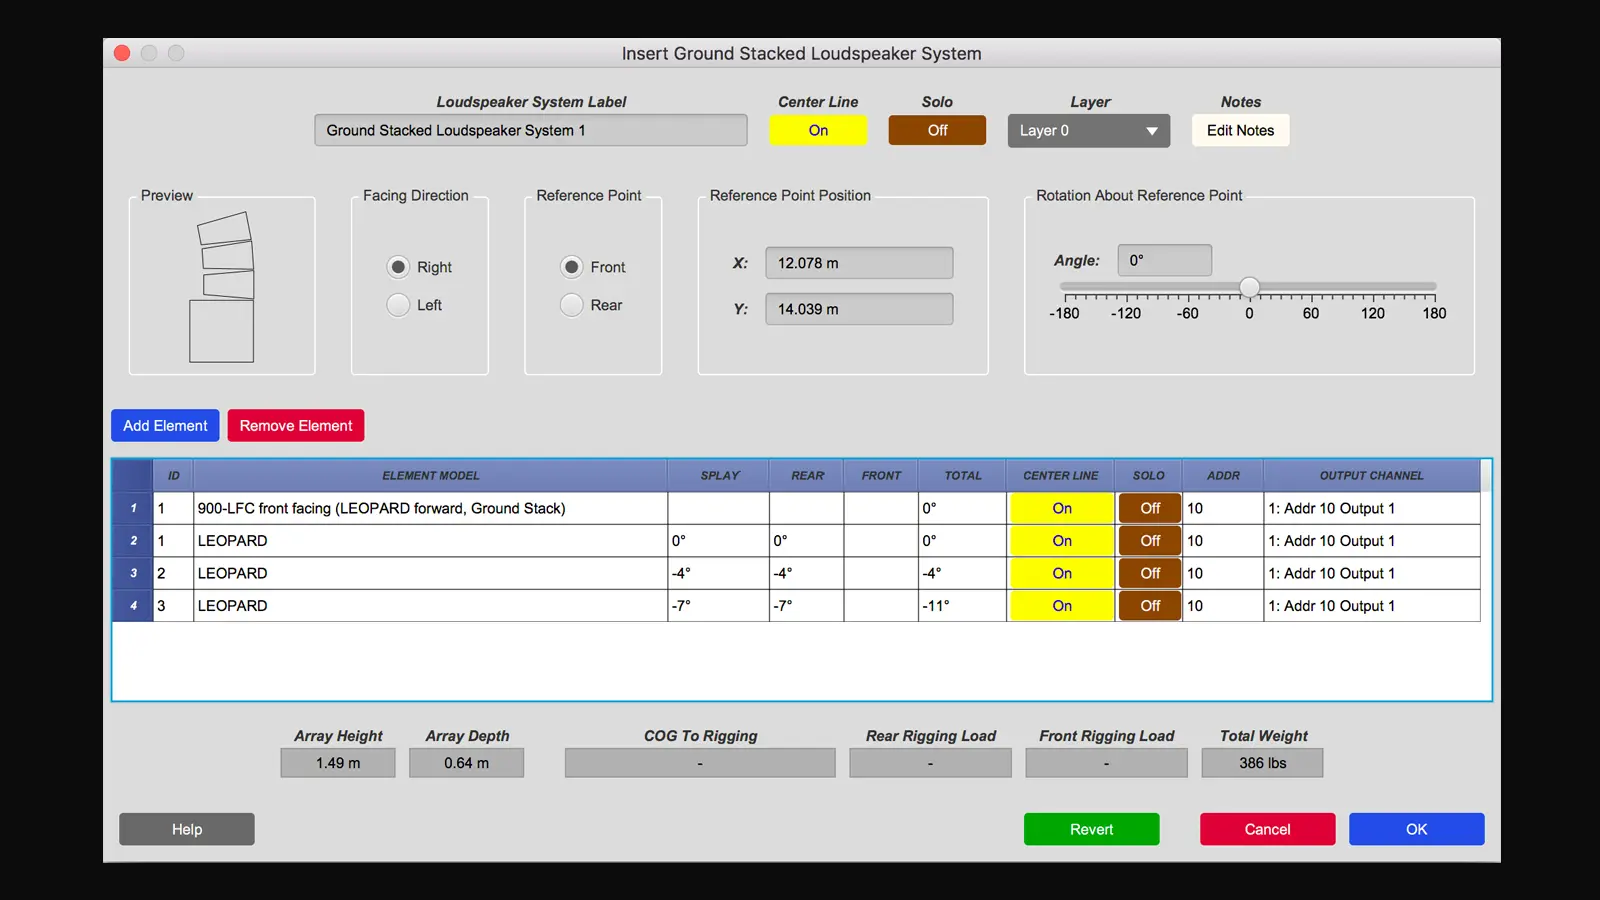Screen dimensions: 1600x900
Task: Revert all changes
Action: 1091,829
